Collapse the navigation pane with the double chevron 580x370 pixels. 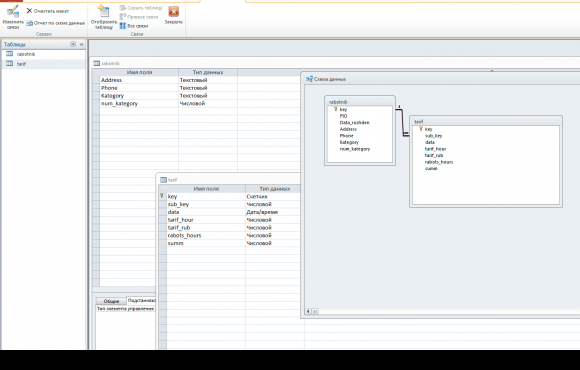pyautogui.click(x=81, y=44)
